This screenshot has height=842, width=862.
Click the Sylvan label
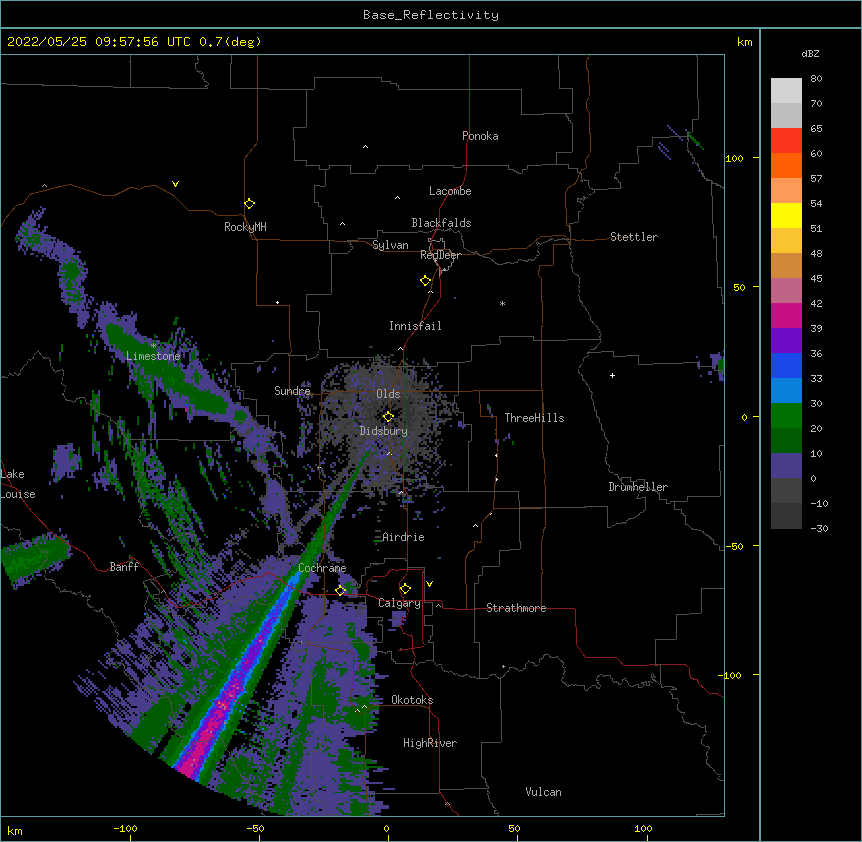pyautogui.click(x=390, y=245)
